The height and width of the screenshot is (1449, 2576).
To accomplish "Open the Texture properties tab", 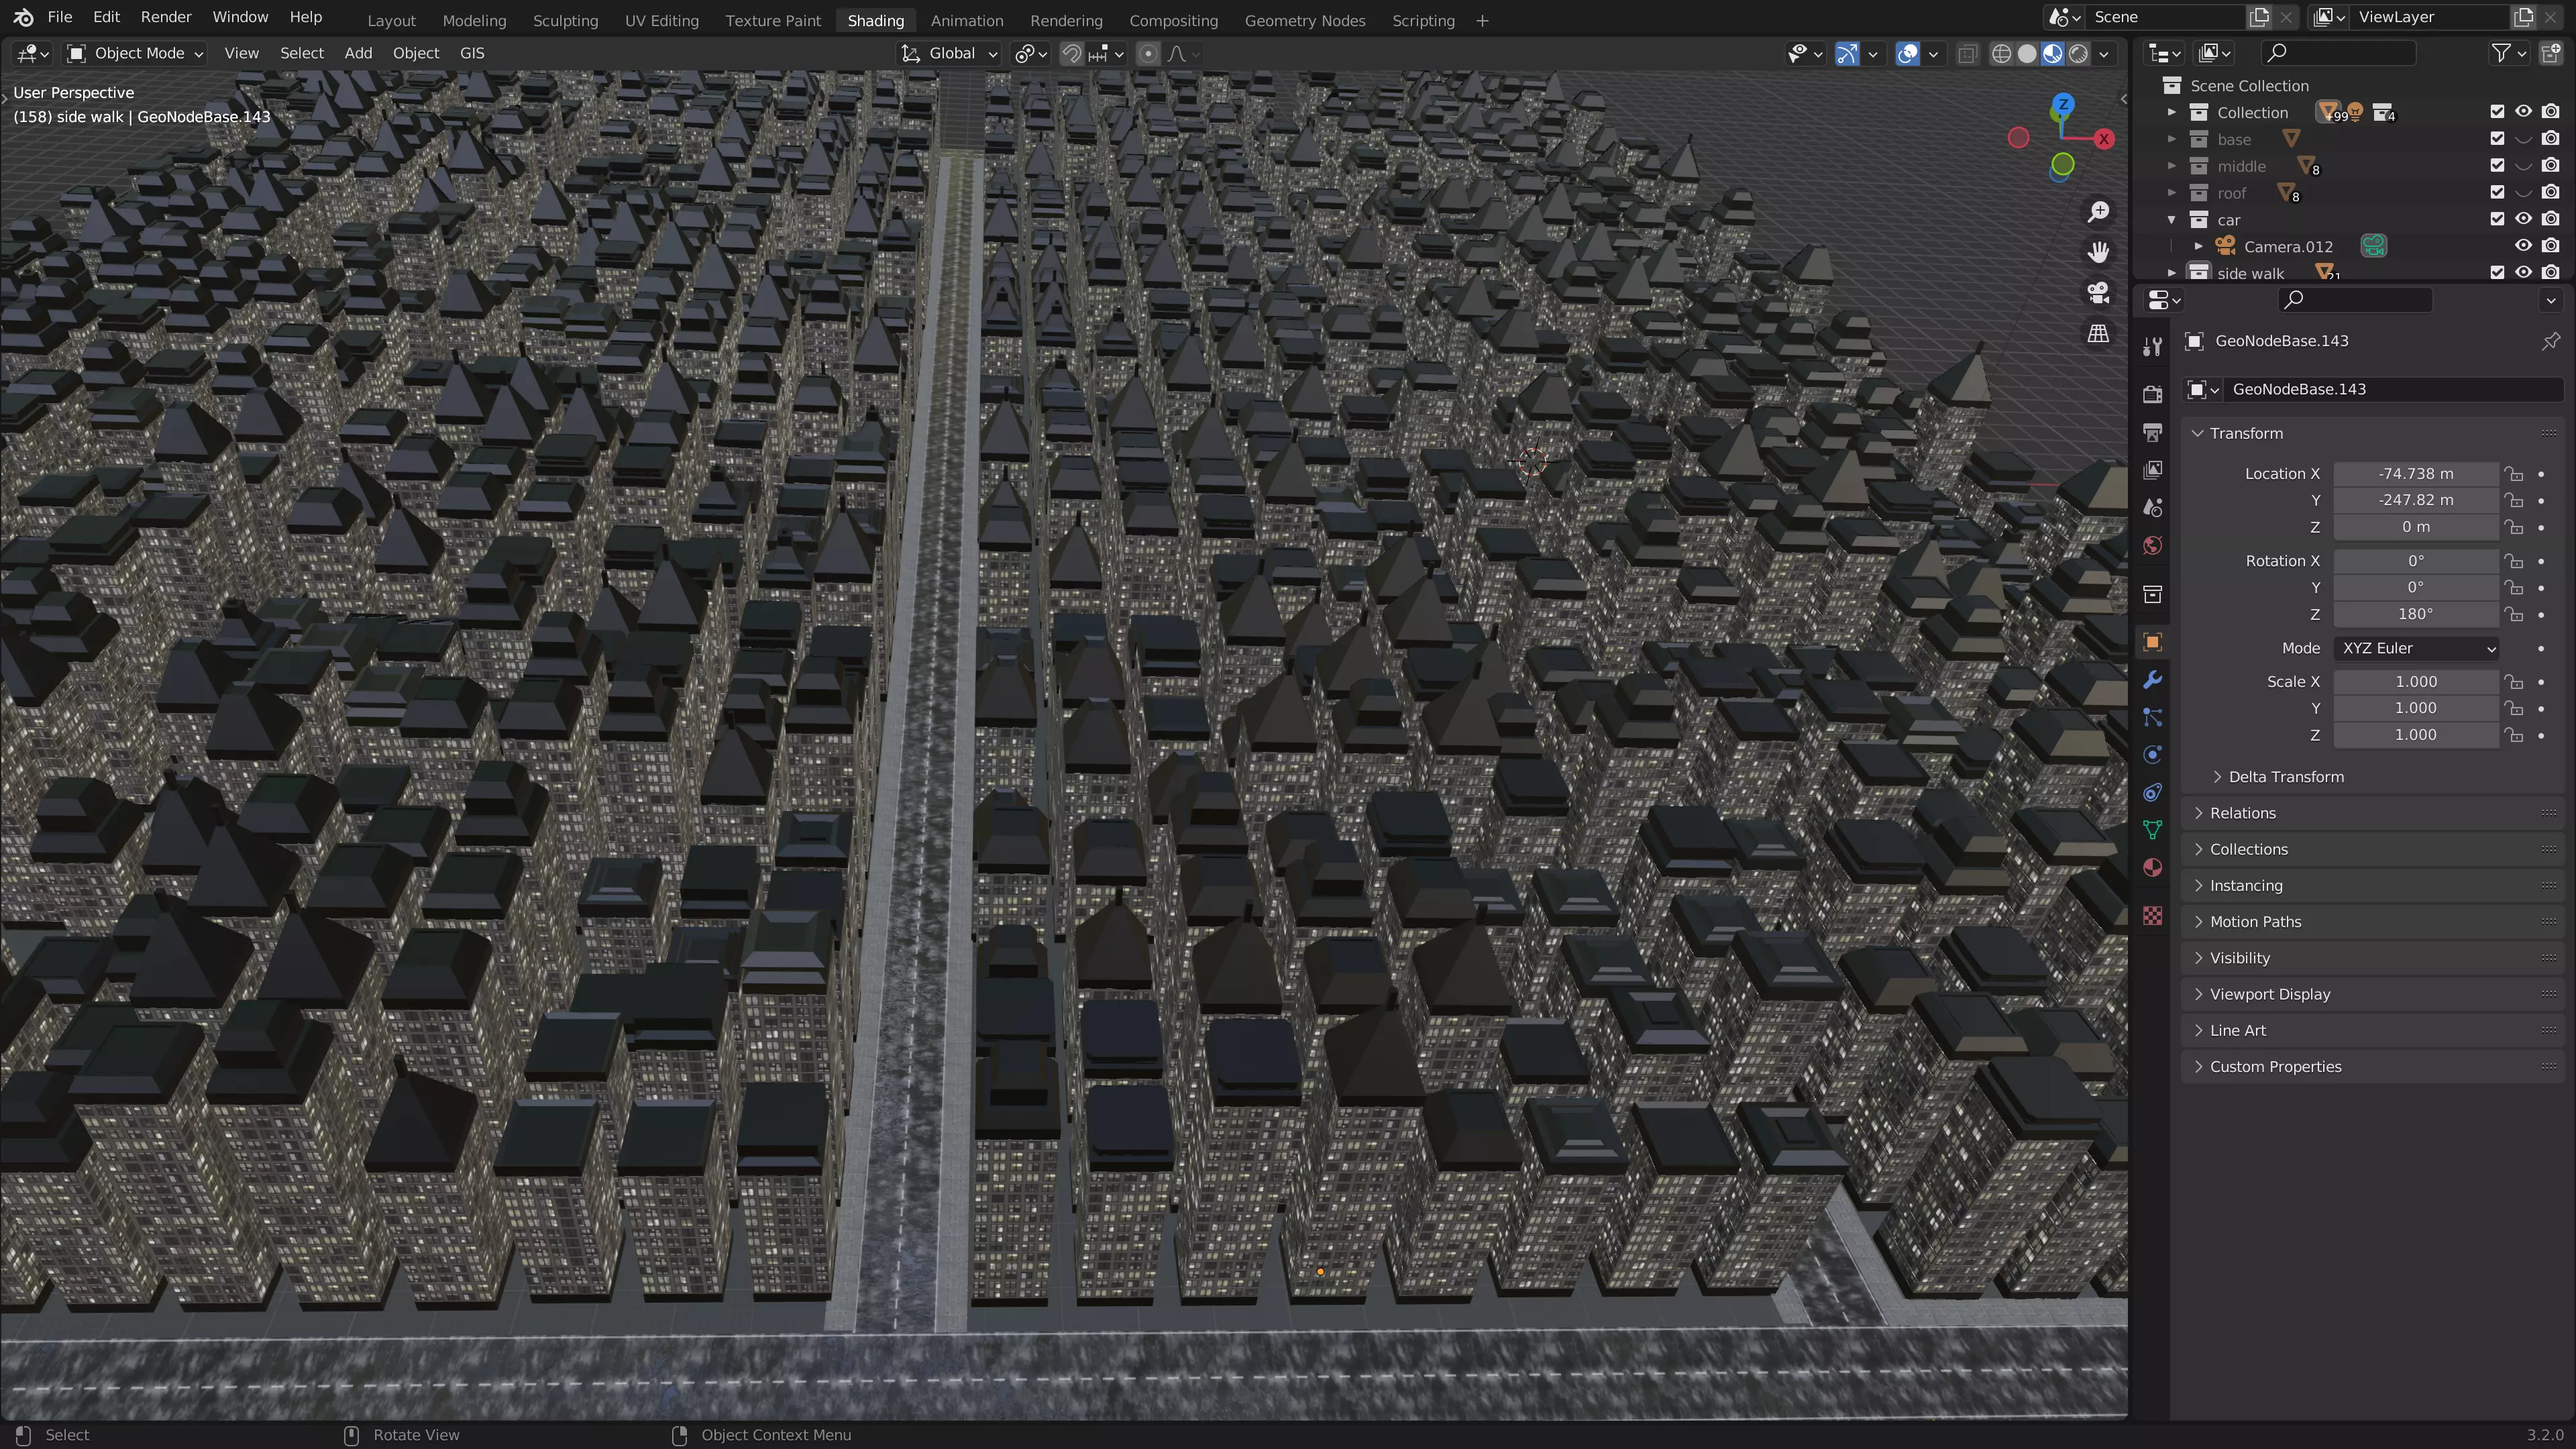I will 2152,916.
